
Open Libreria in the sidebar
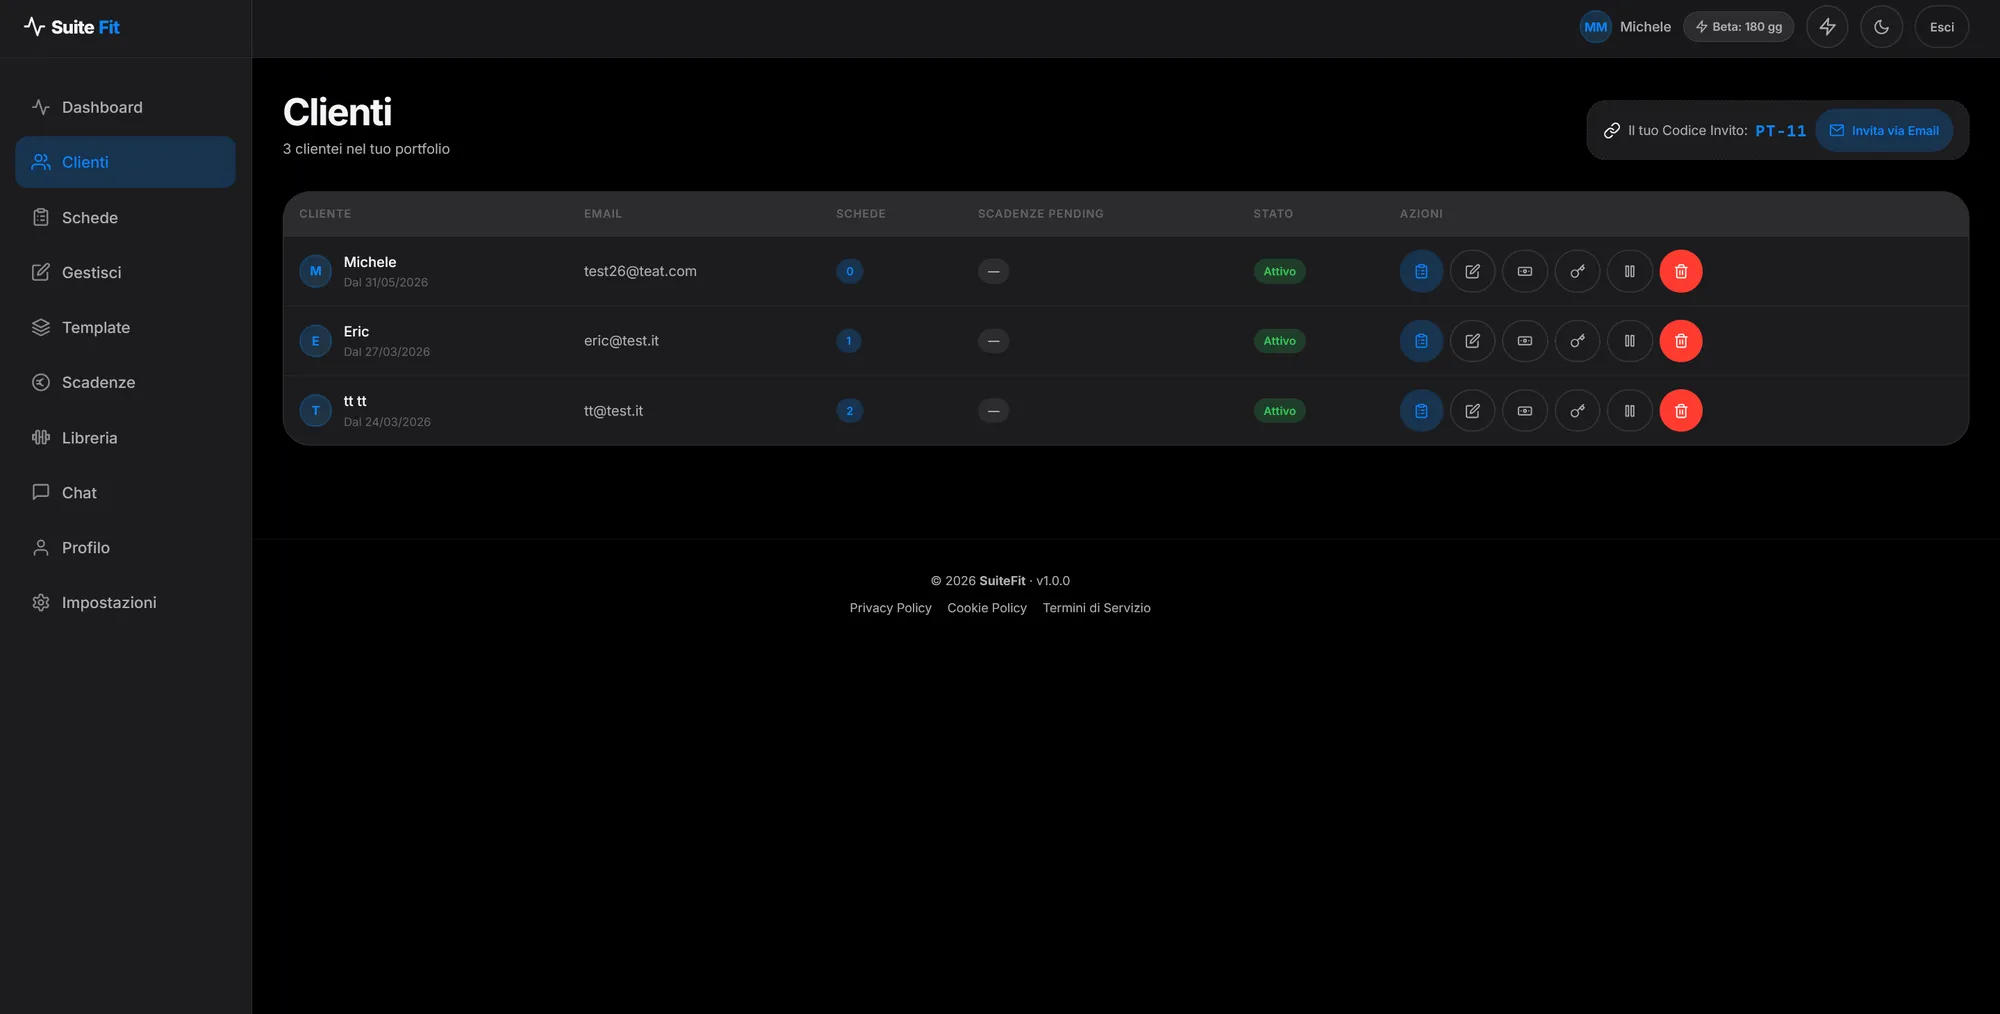pyautogui.click(x=125, y=437)
